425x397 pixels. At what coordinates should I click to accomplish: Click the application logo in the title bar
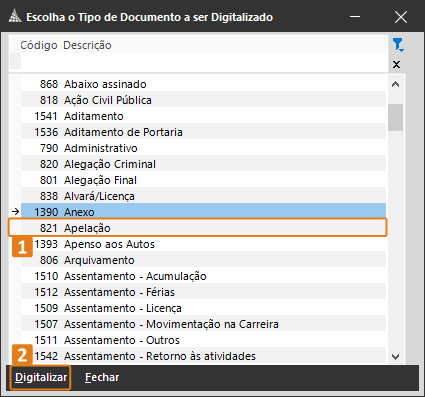point(15,17)
